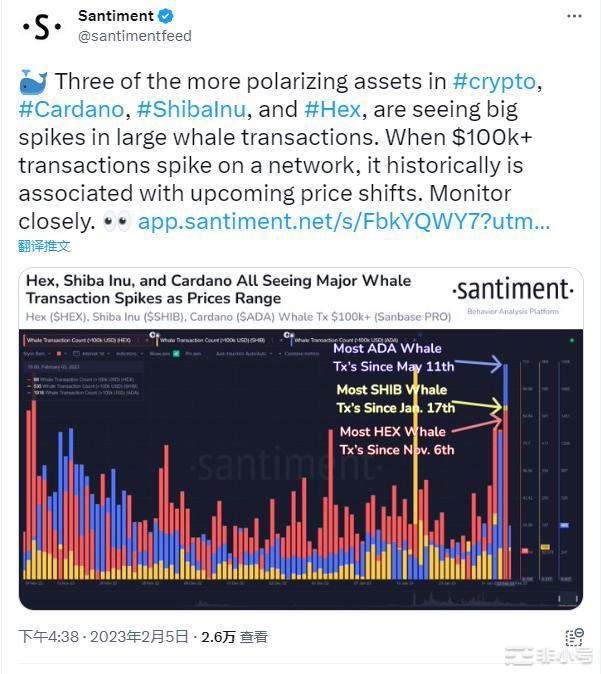Screen dimensions: 601x674
Task: Click the whale emoji in the tweet
Action: (x=32, y=84)
